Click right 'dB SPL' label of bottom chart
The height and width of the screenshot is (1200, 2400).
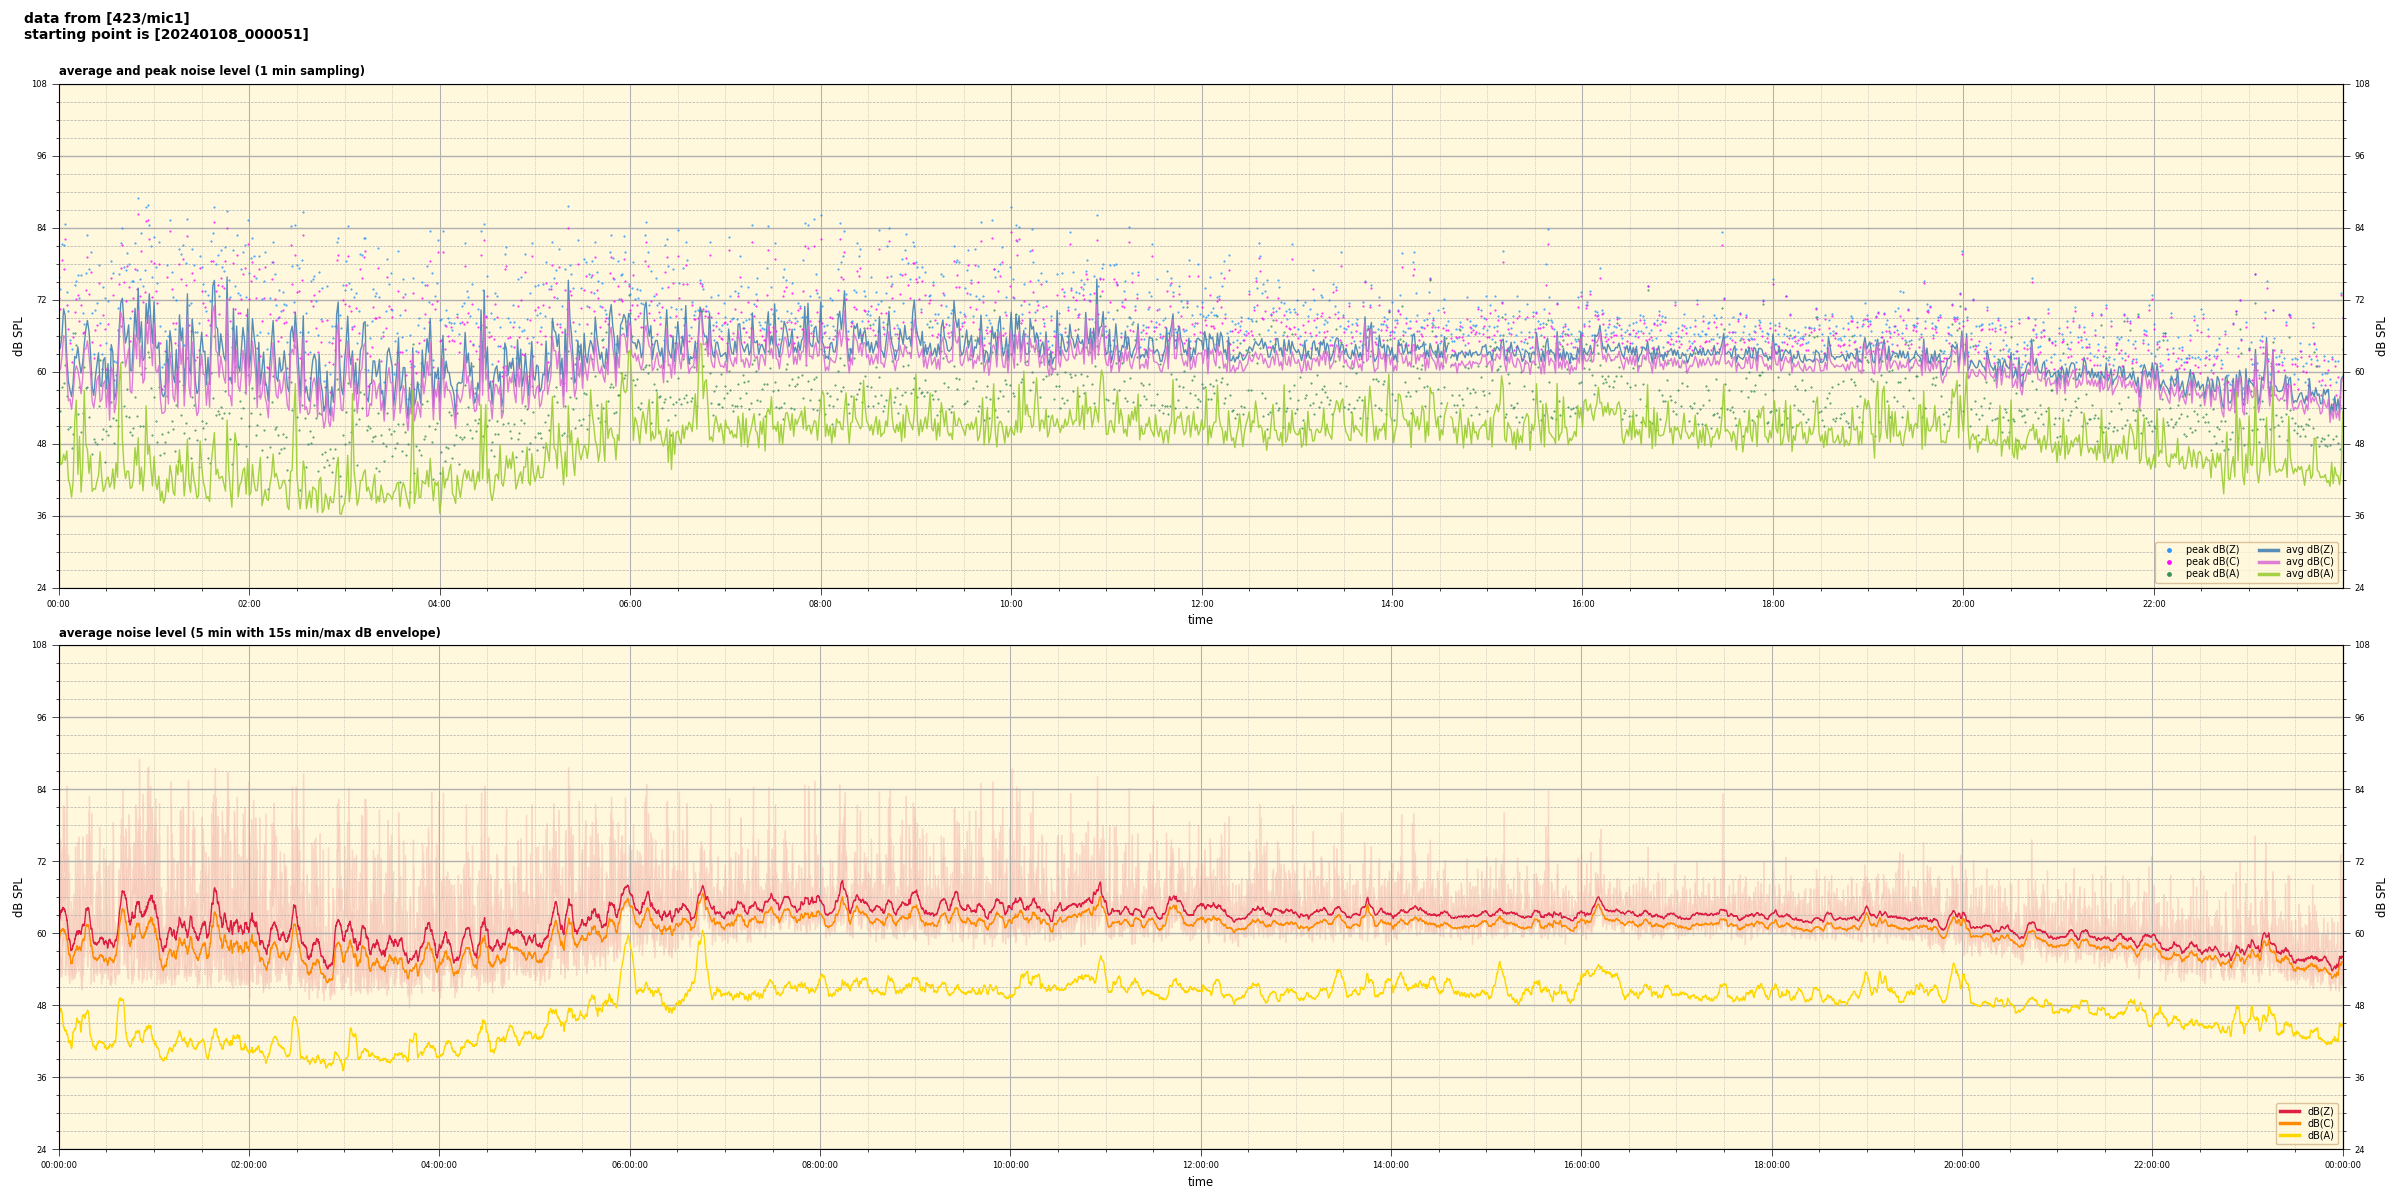[x=2381, y=897]
